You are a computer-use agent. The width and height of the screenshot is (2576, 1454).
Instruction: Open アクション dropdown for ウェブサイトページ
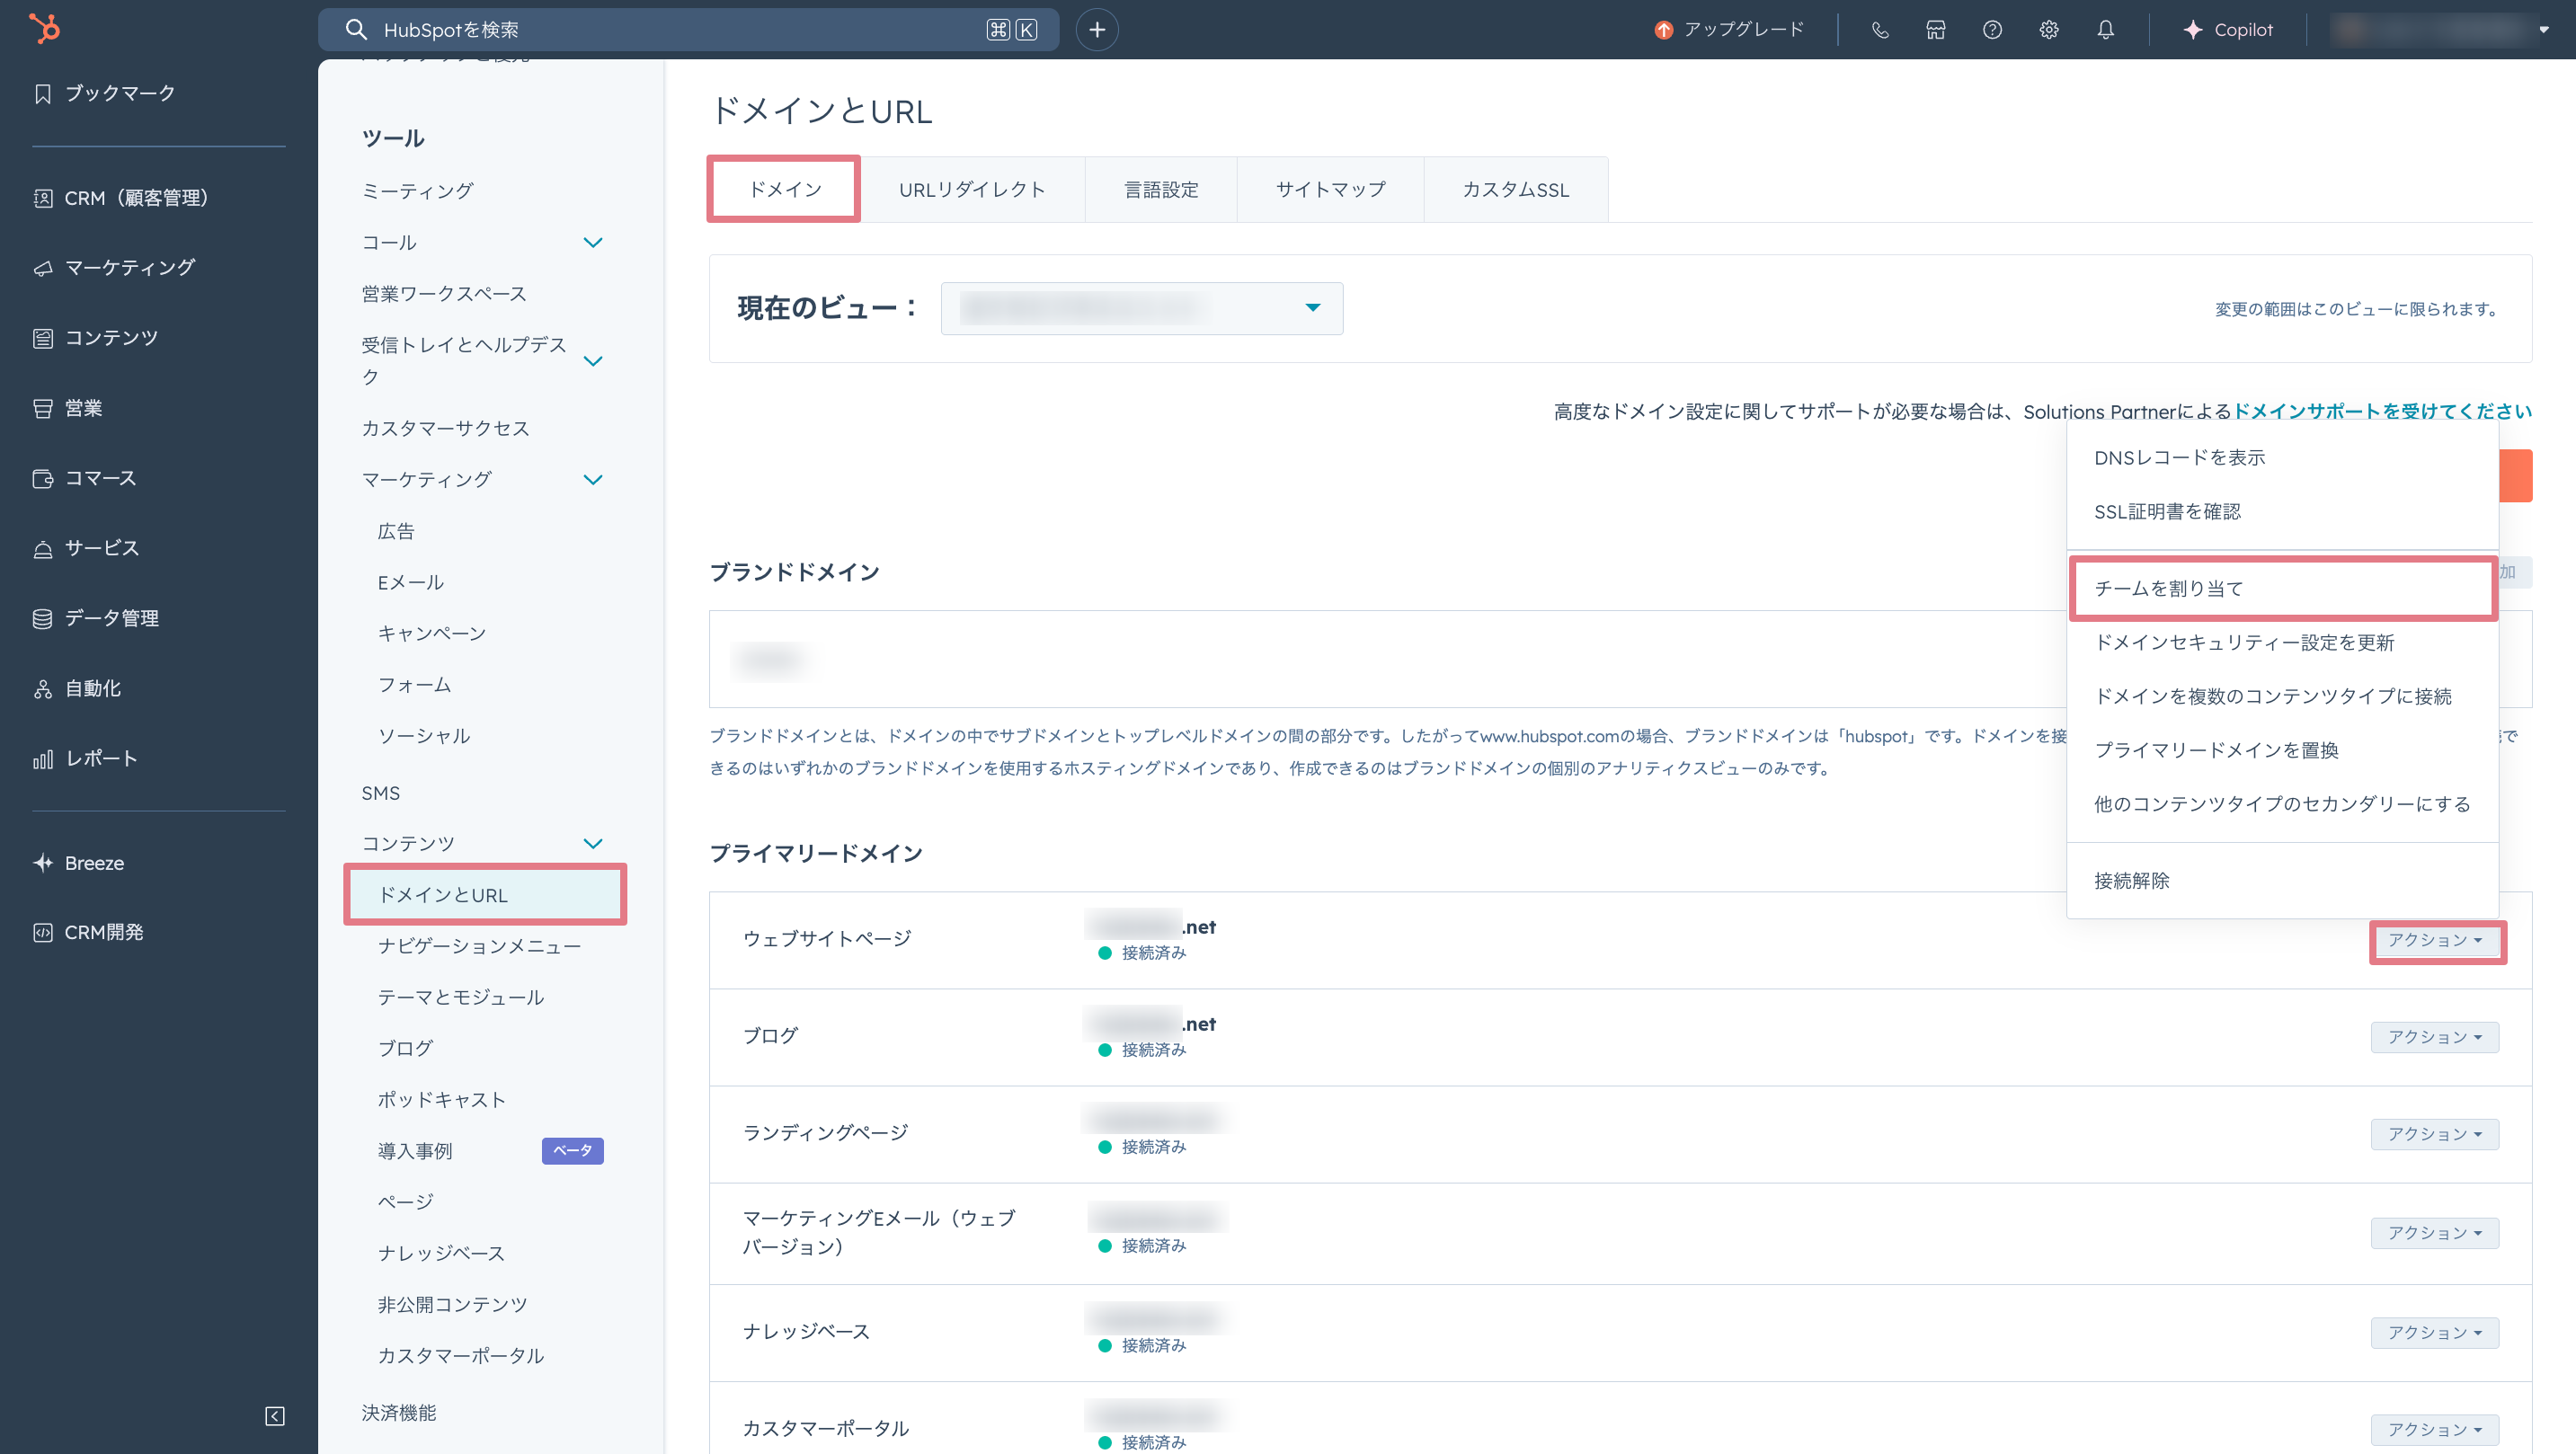point(2435,941)
